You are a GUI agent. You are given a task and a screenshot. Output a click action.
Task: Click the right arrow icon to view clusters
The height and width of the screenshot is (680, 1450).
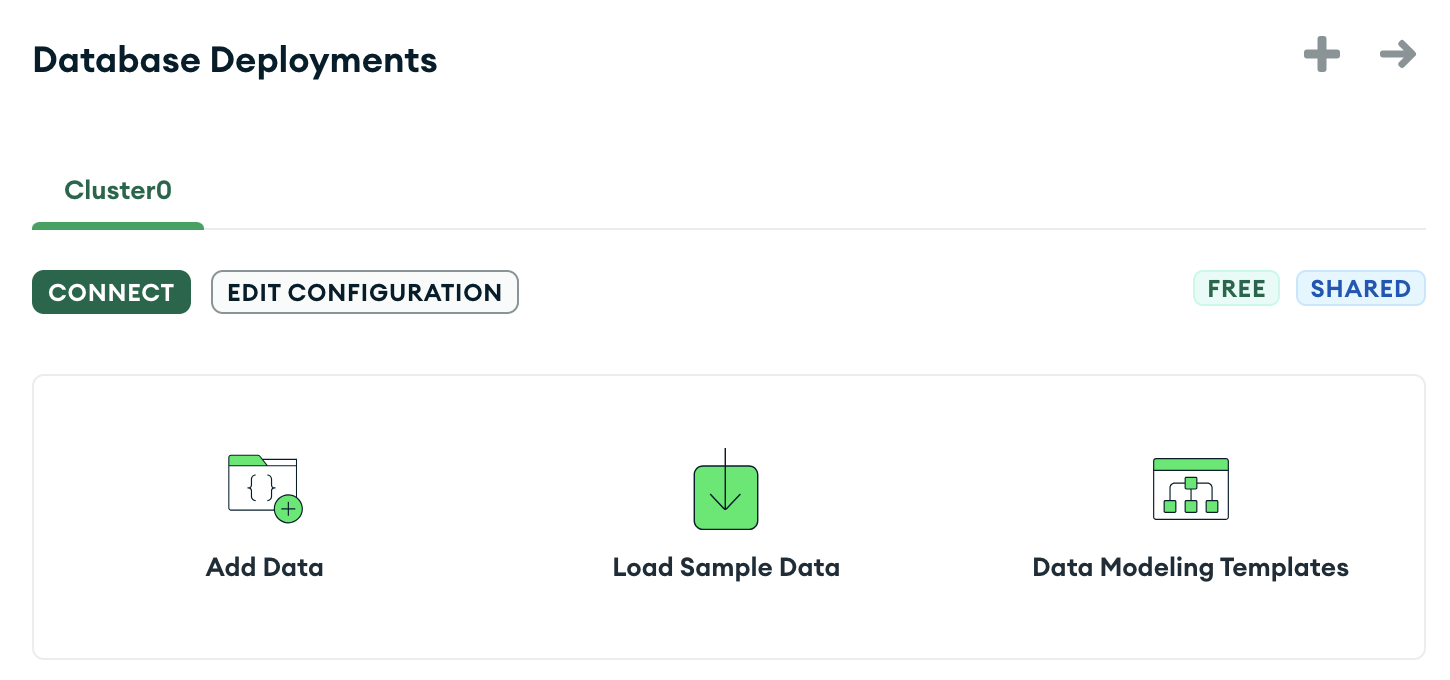[x=1397, y=55]
